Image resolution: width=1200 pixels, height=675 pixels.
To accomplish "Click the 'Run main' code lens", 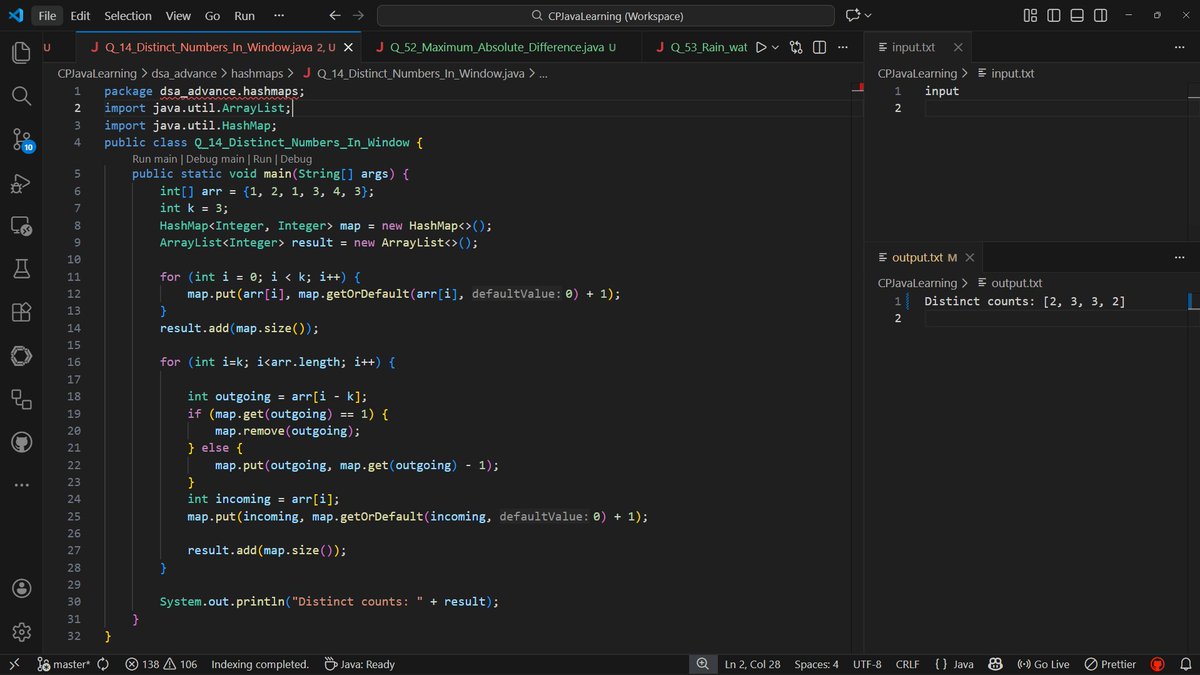I will pyautogui.click(x=155, y=159).
